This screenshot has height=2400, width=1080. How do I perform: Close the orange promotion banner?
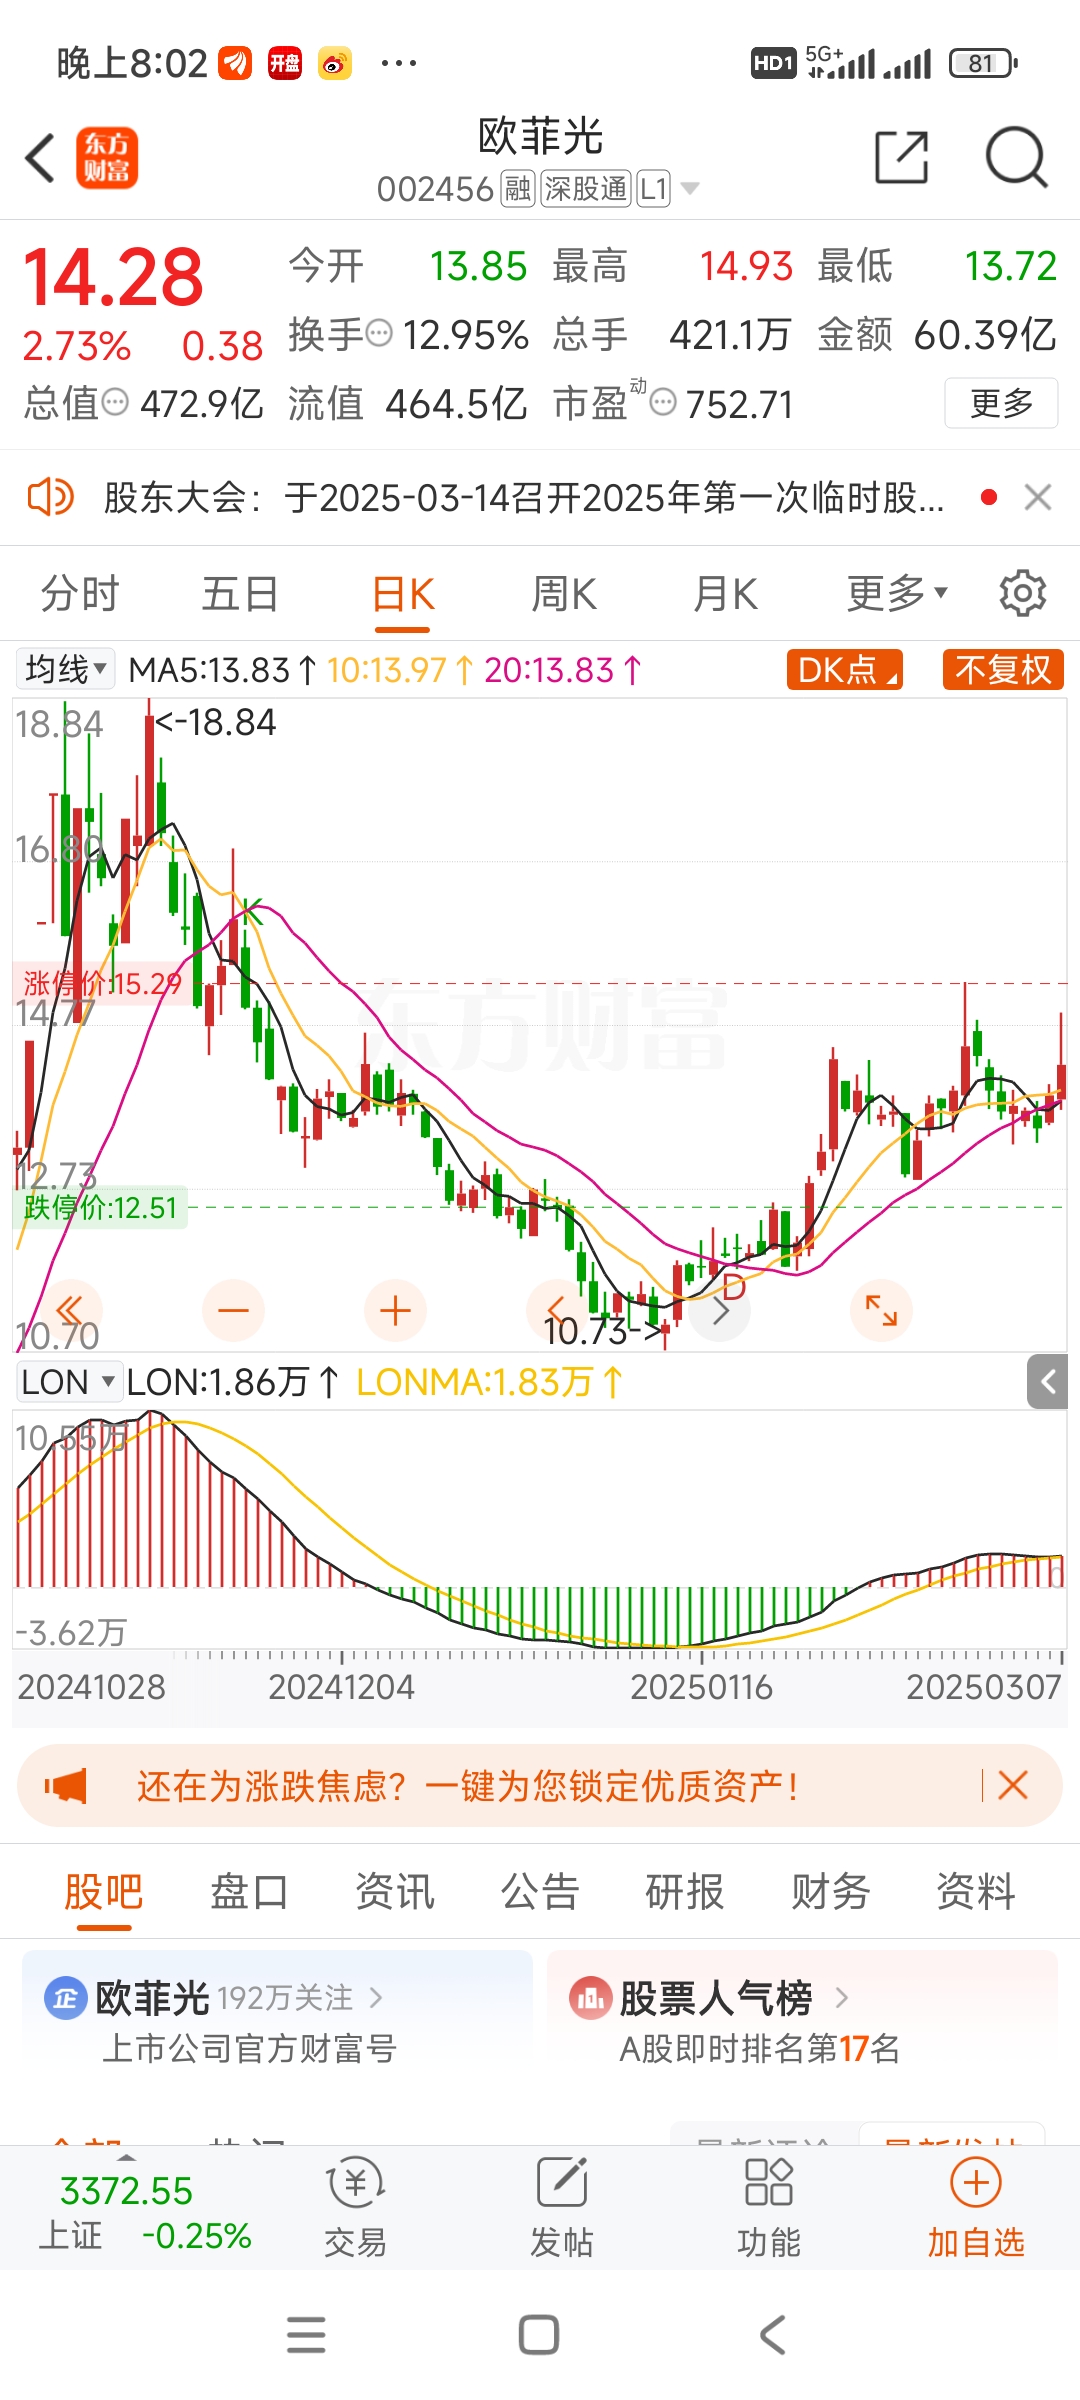[1013, 1785]
